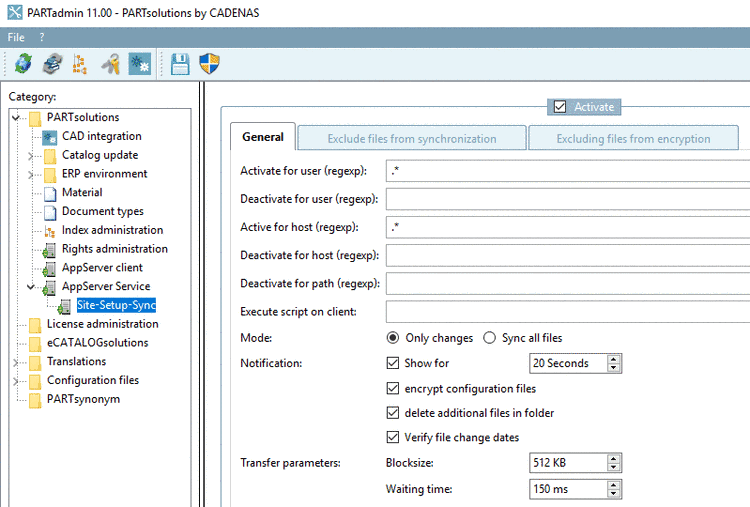The width and height of the screenshot is (750, 507).
Task: Switch to the General tab
Action: coord(263,137)
